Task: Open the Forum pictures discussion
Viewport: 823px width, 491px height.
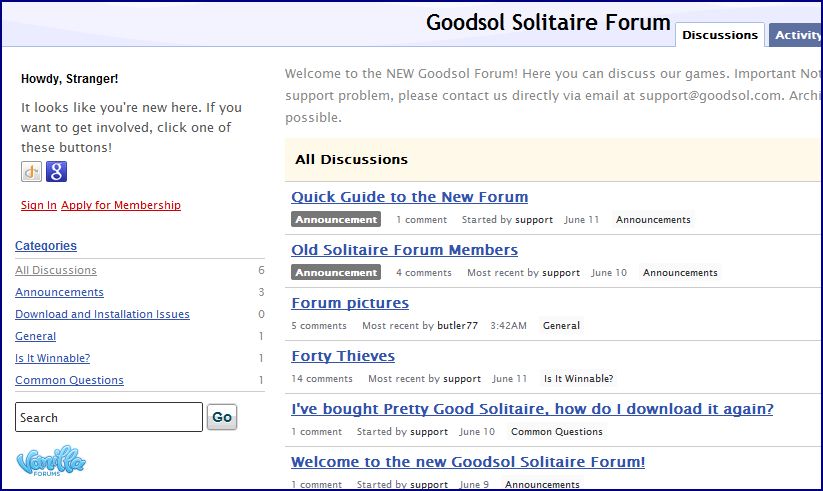Action: point(350,303)
